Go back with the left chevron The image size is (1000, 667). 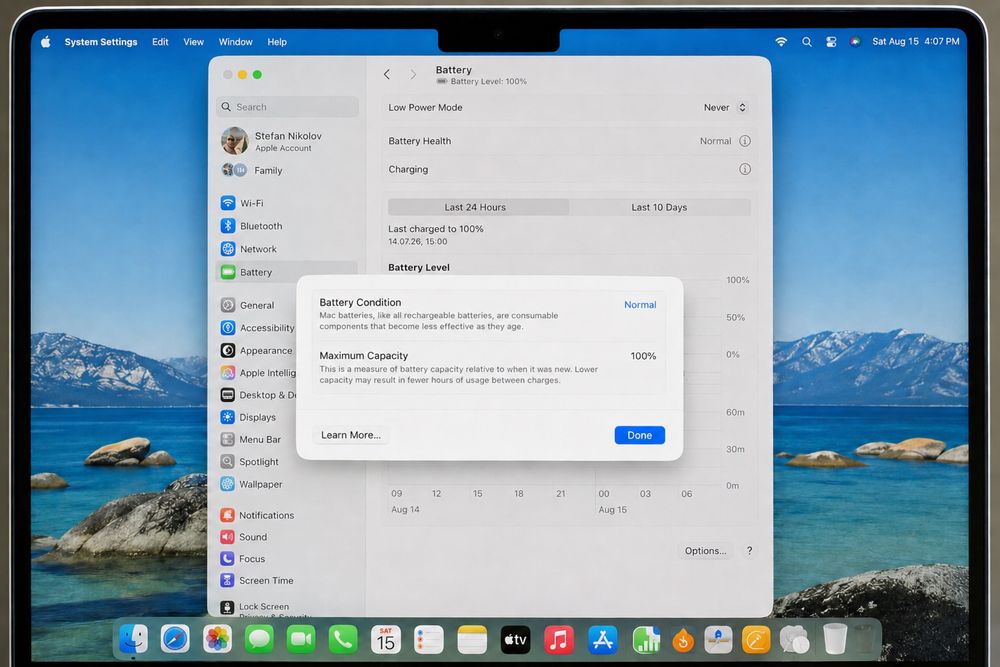(386, 75)
